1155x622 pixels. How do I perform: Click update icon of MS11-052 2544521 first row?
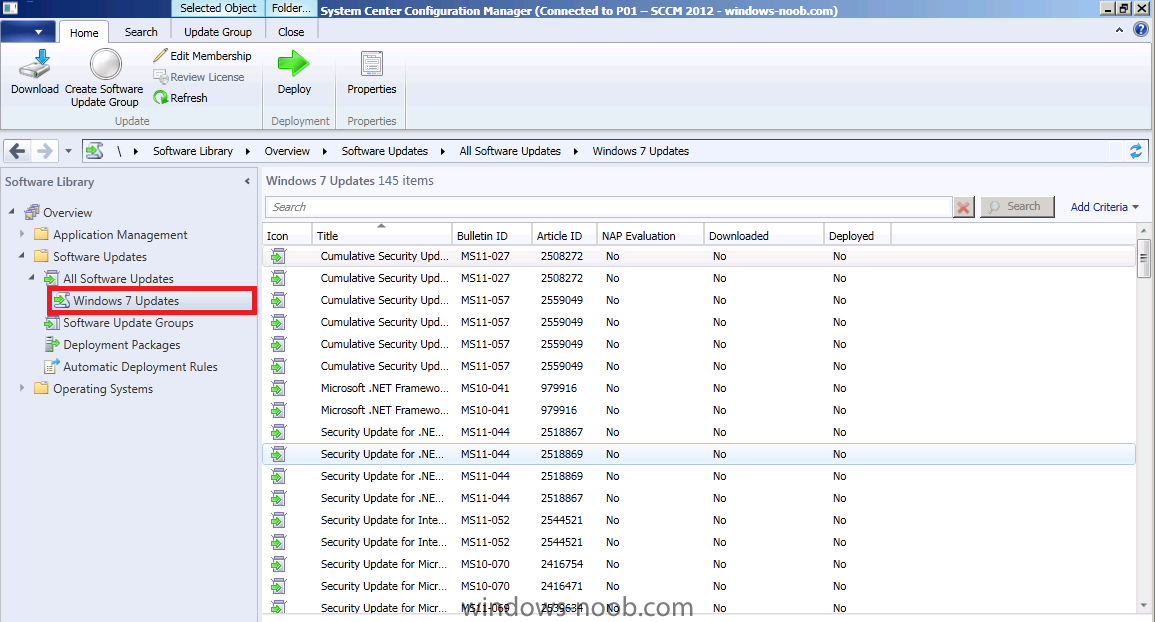(278, 520)
